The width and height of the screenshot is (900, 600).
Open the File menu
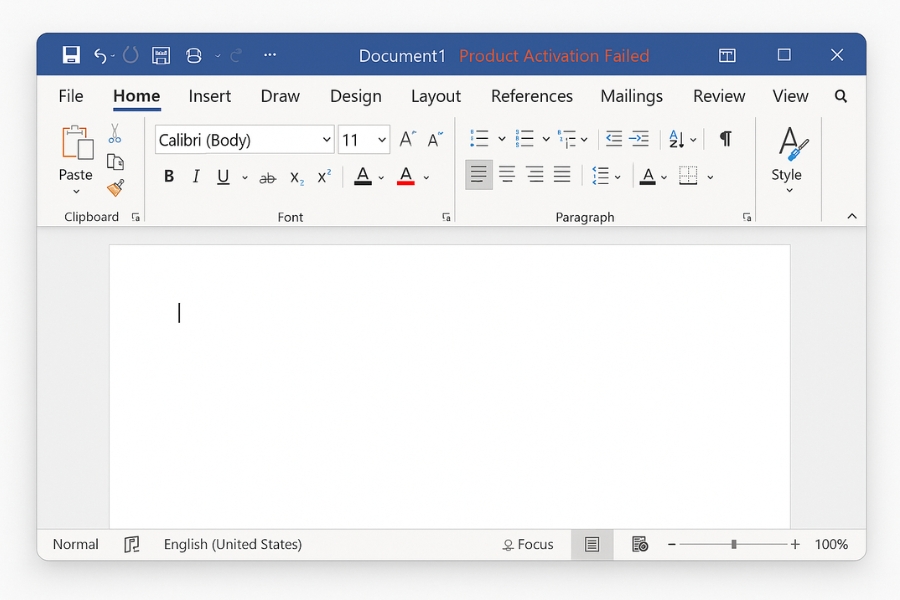pyautogui.click(x=71, y=96)
